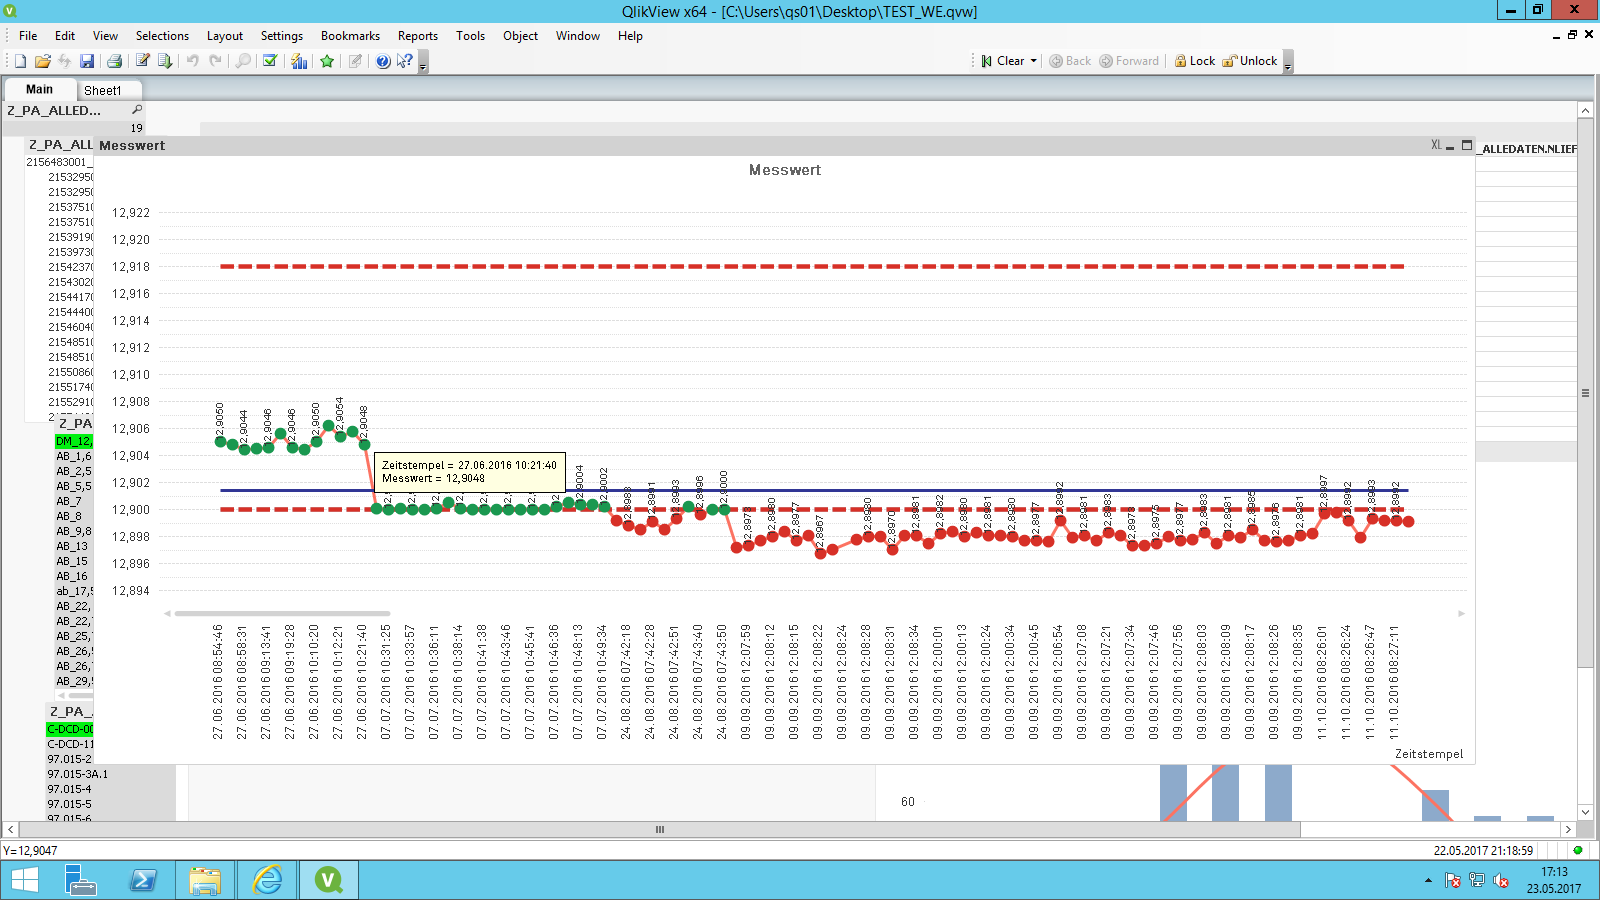
Task: Restore the maximized Messwert chart object
Action: 1467,145
